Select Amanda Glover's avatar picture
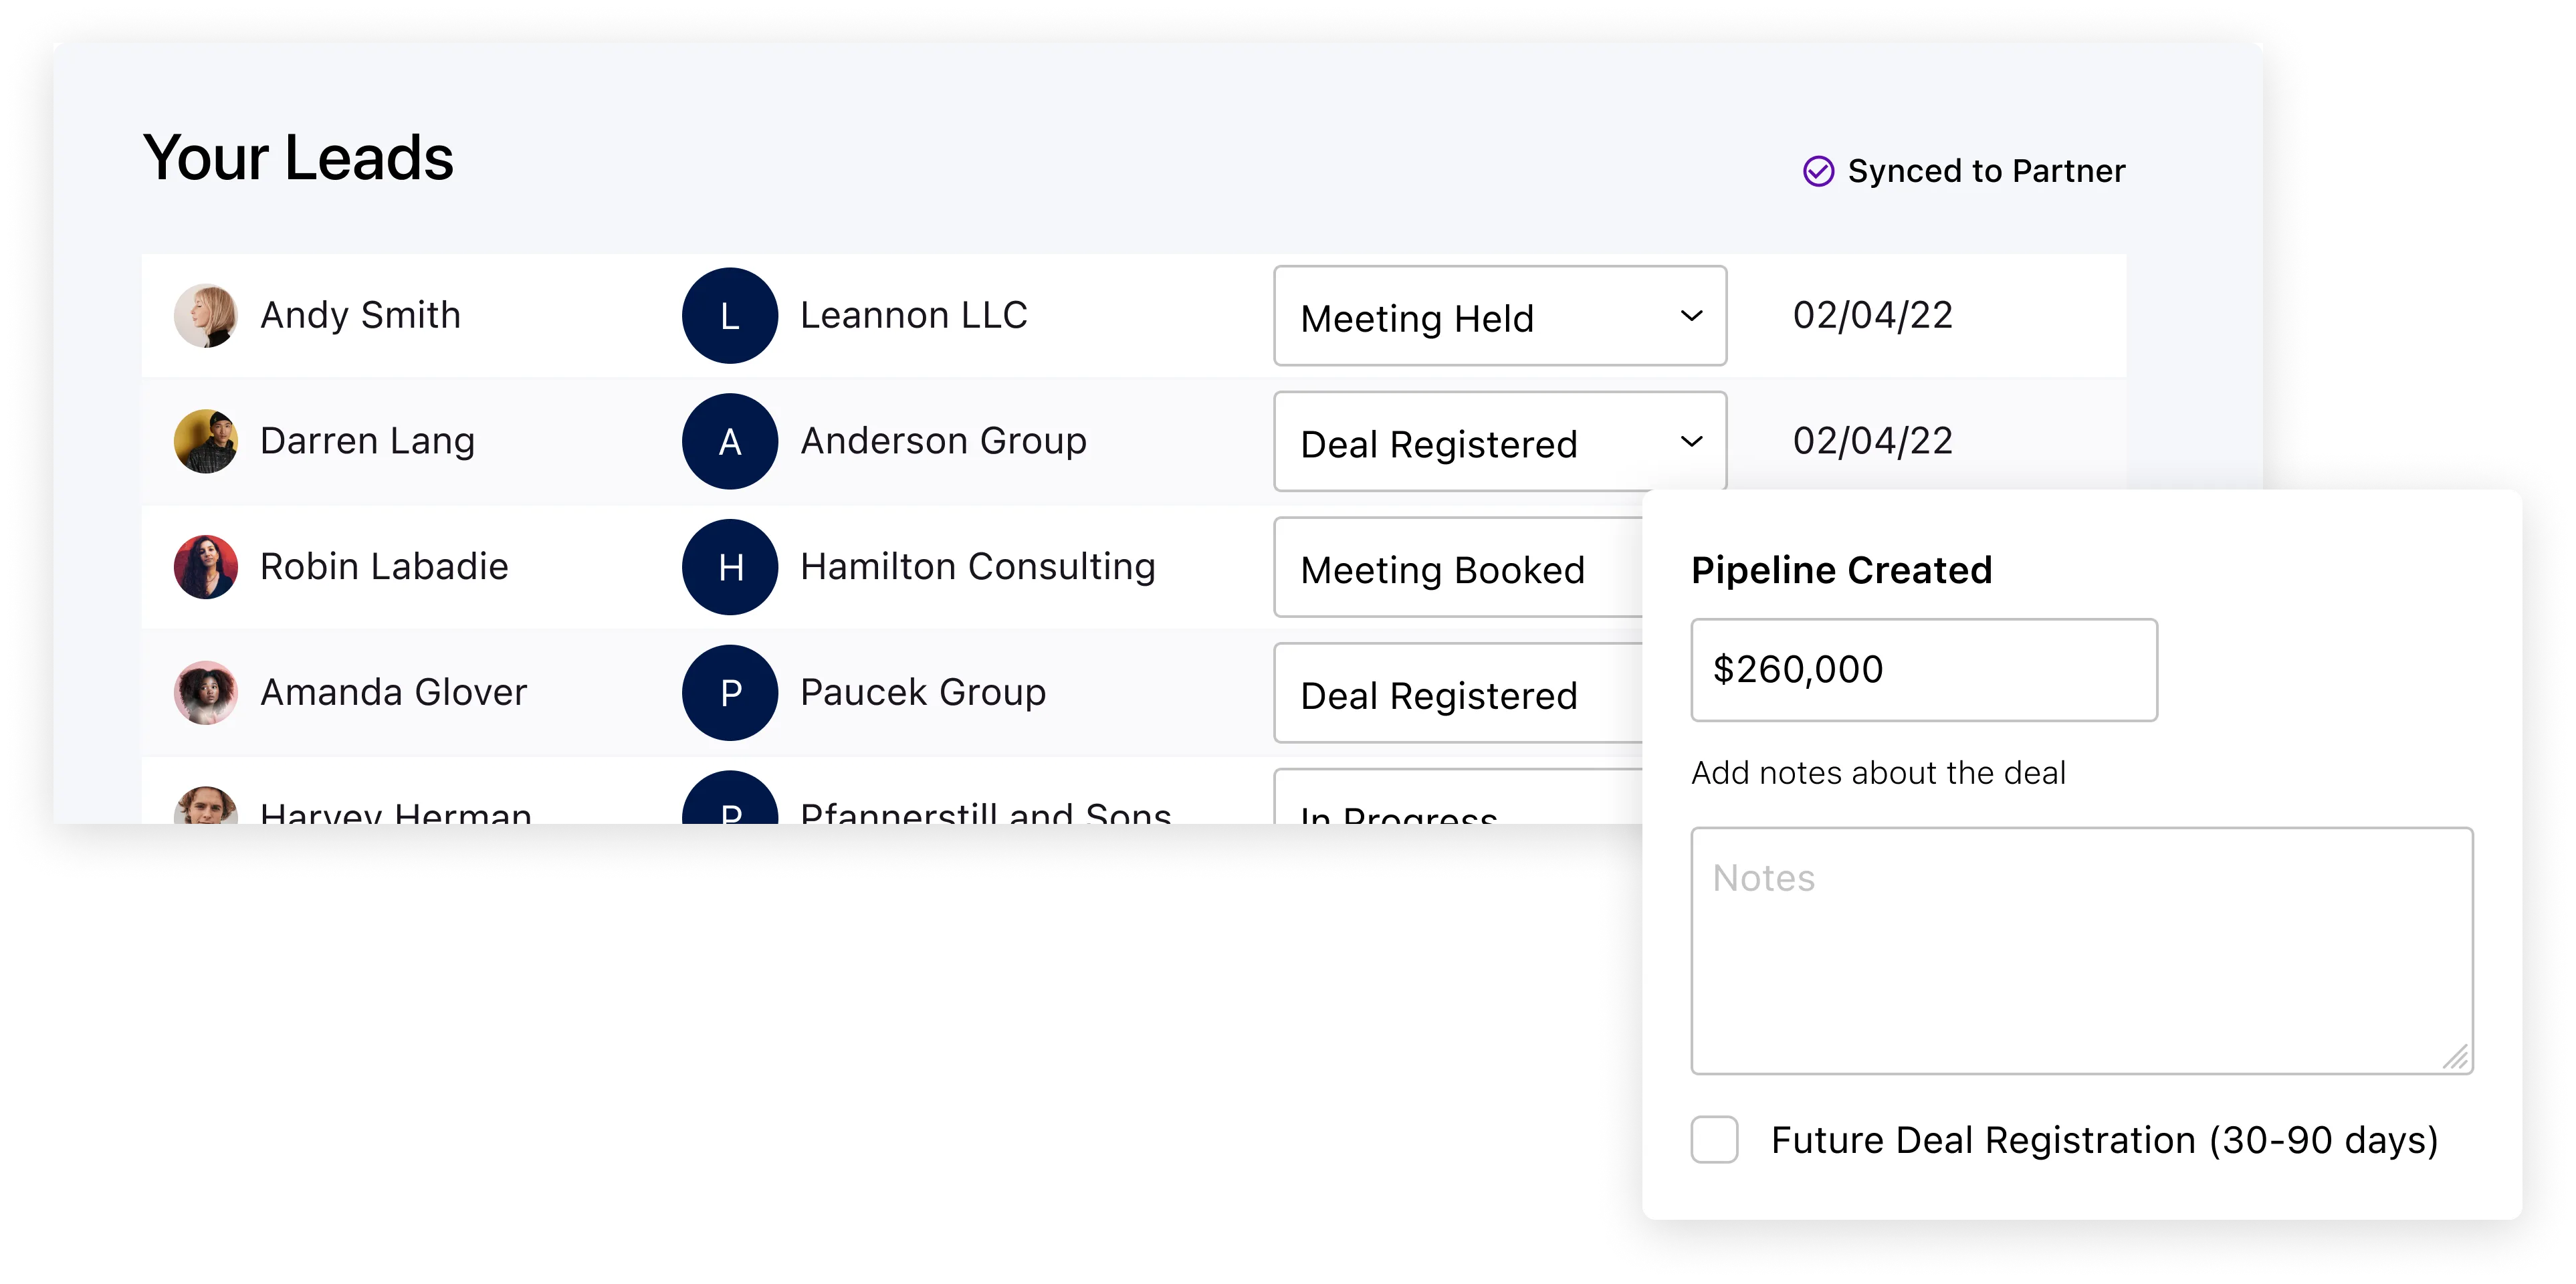 point(205,692)
